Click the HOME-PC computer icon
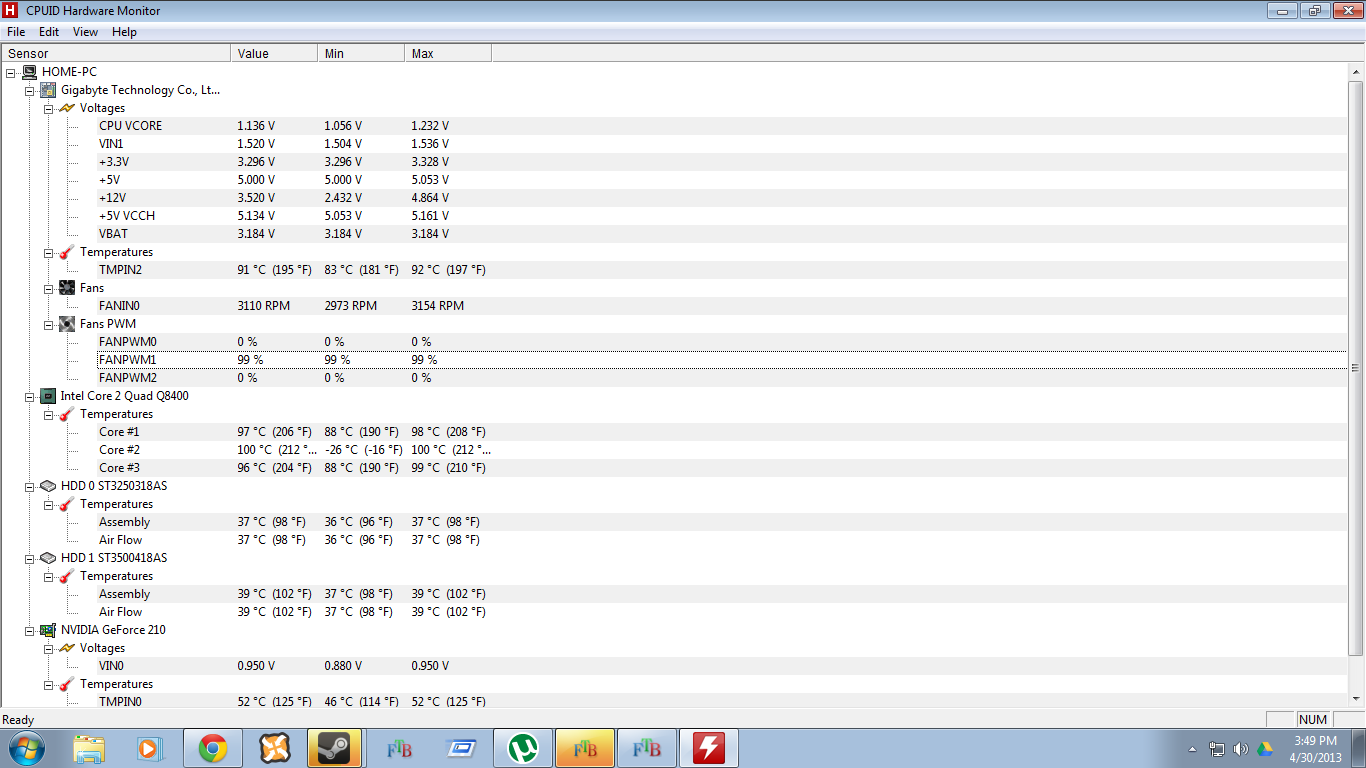The width and height of the screenshot is (1366, 768). [x=29, y=72]
